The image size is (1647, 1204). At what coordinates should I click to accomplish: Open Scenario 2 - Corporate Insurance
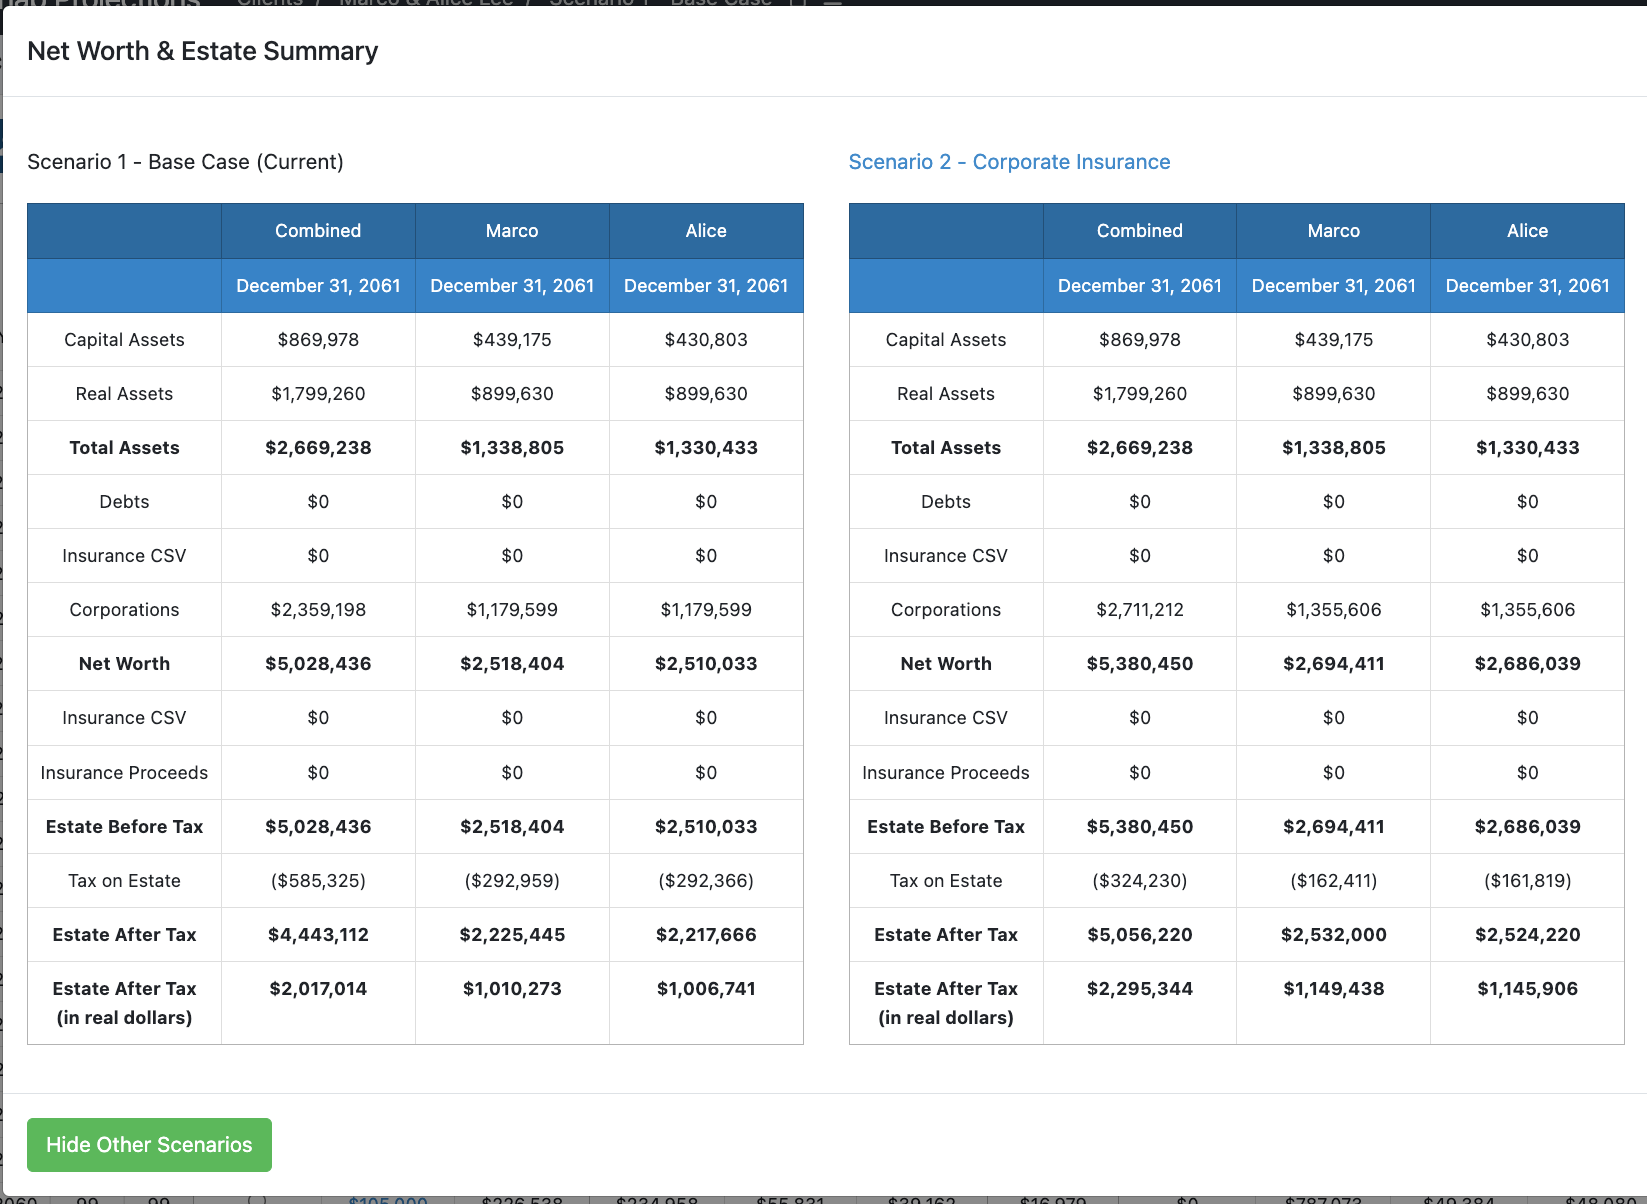click(1009, 161)
